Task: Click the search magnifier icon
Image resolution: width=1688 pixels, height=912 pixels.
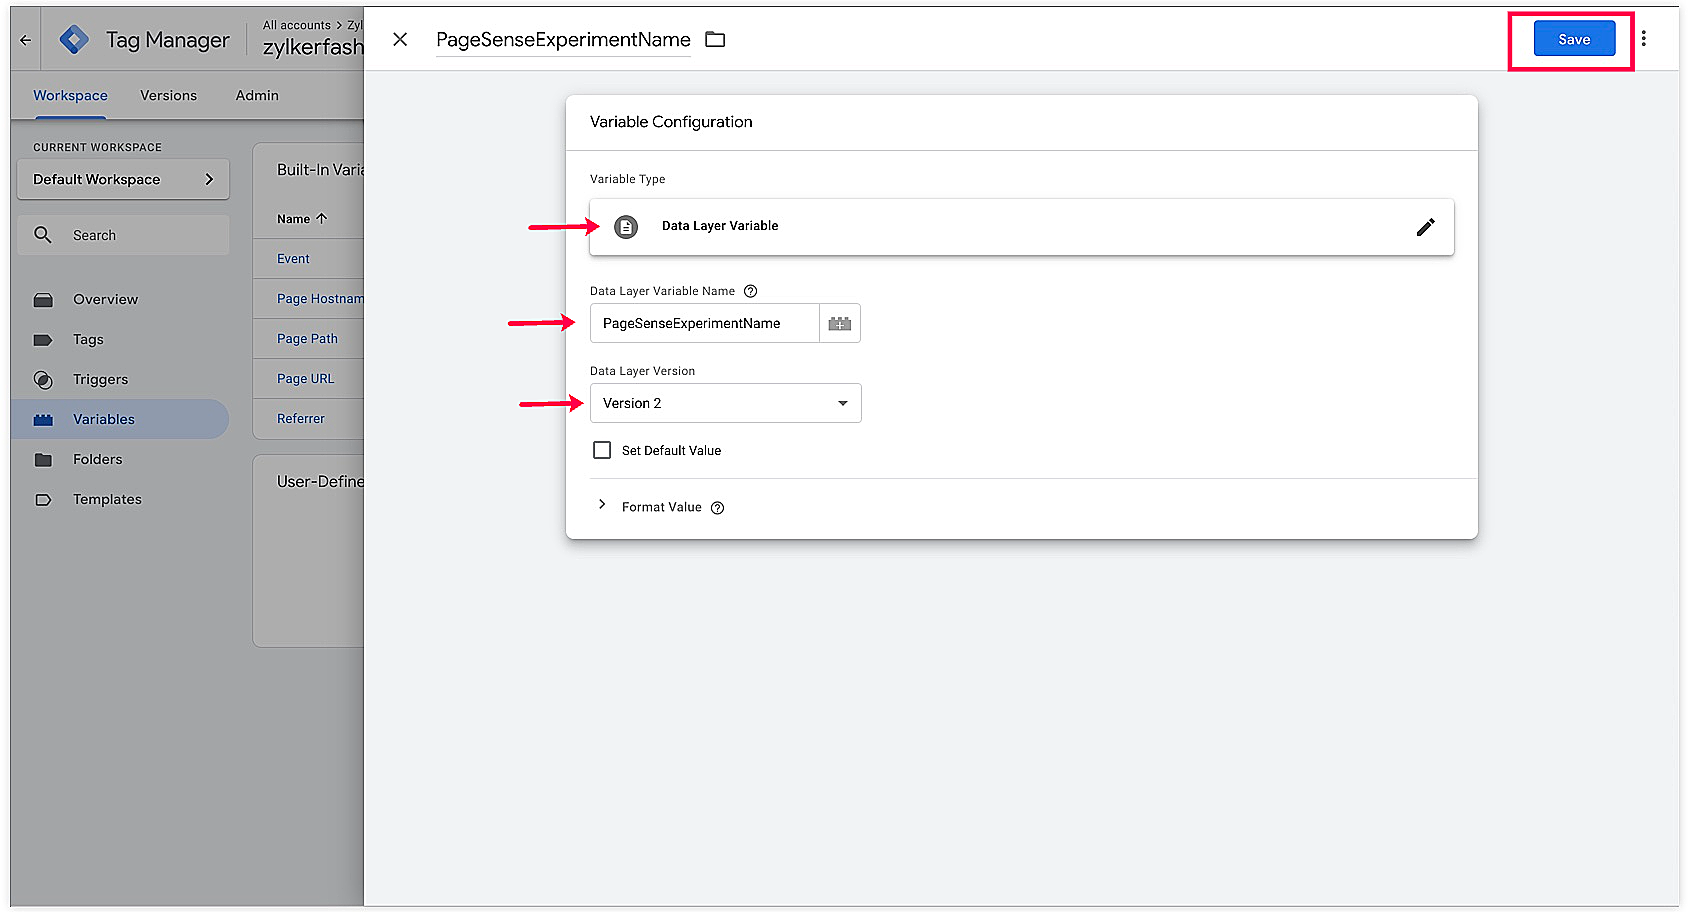Action: click(43, 235)
